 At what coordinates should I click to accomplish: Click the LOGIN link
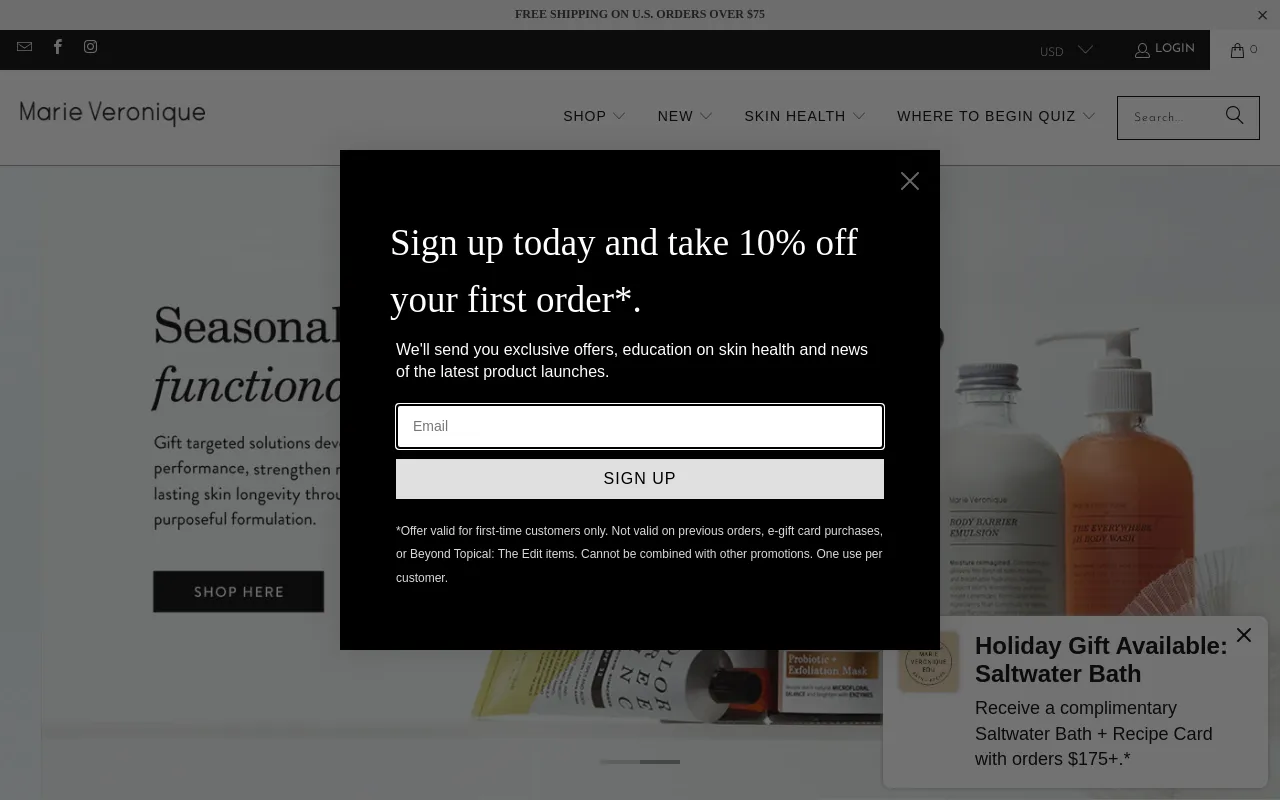coord(1165,49)
